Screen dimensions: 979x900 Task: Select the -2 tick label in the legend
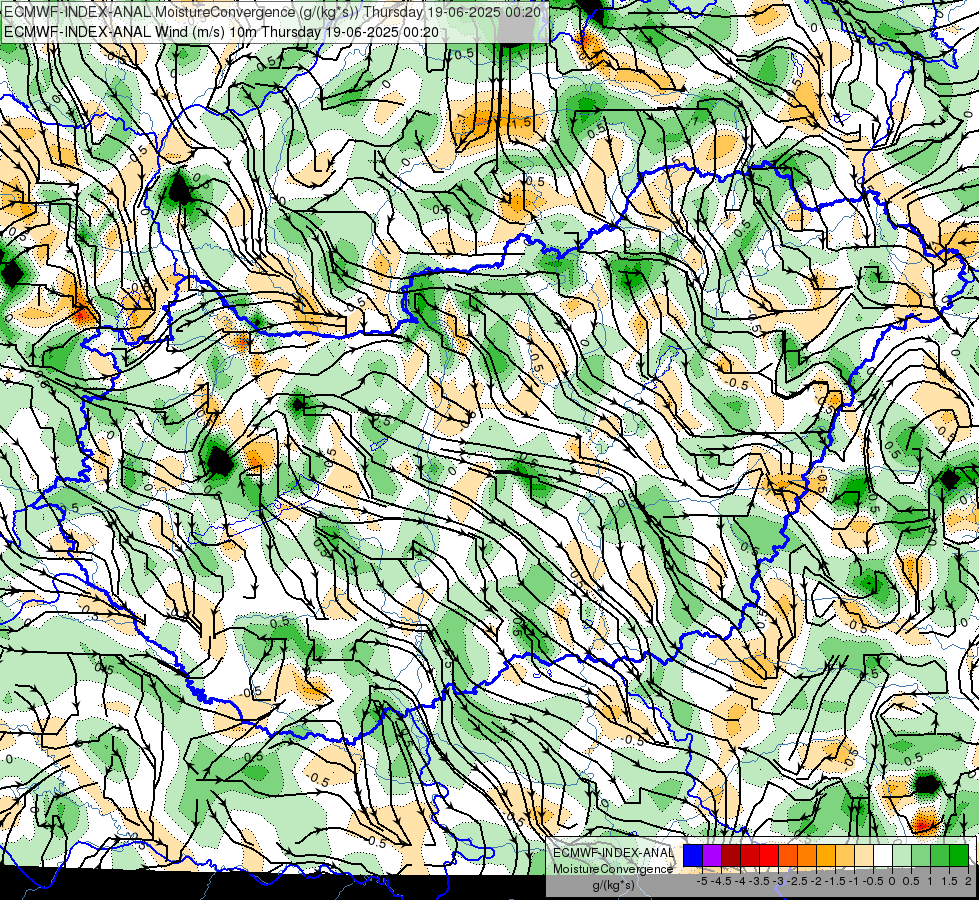[816, 881]
